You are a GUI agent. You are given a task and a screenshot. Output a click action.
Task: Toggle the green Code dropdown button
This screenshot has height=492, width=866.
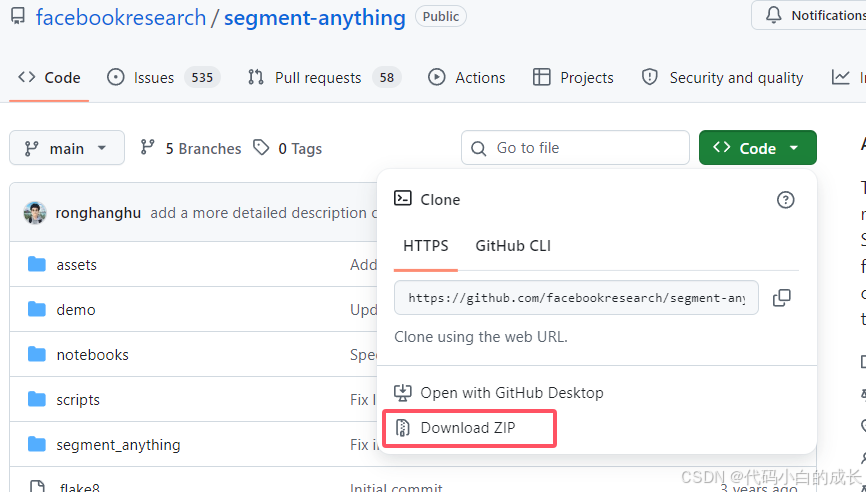pos(758,147)
